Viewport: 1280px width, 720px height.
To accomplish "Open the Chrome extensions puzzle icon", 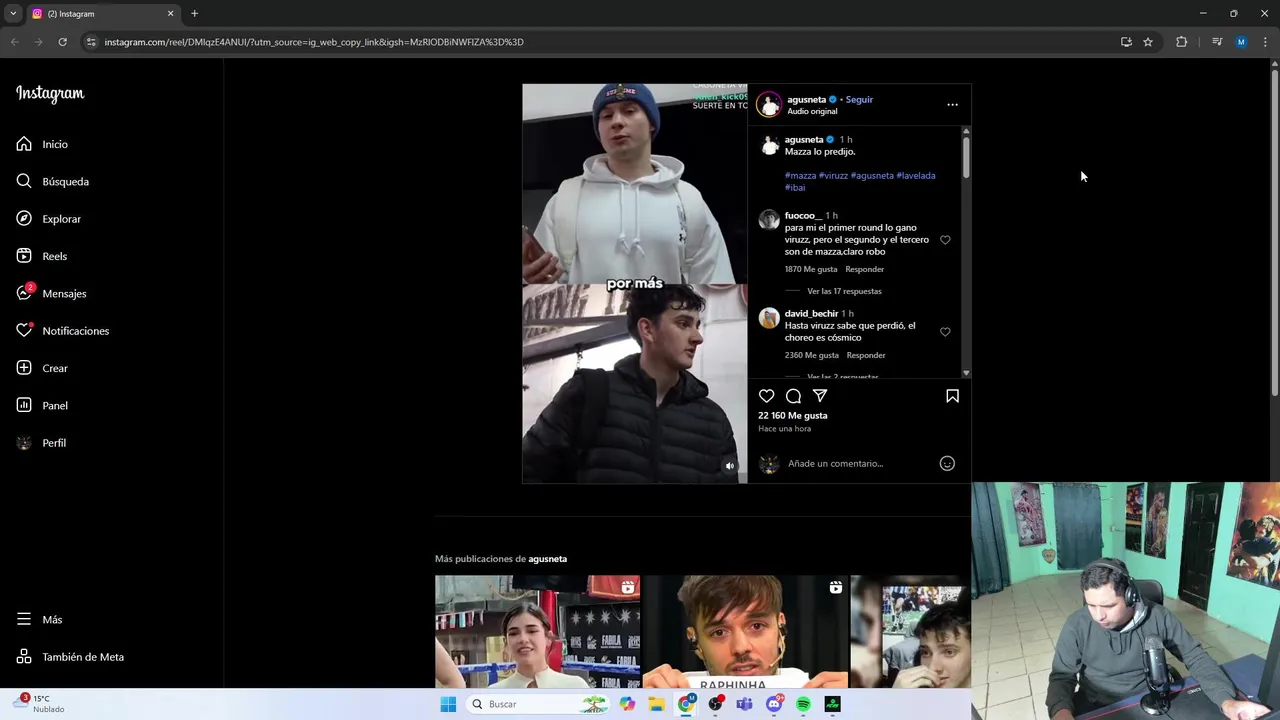I will [1181, 42].
